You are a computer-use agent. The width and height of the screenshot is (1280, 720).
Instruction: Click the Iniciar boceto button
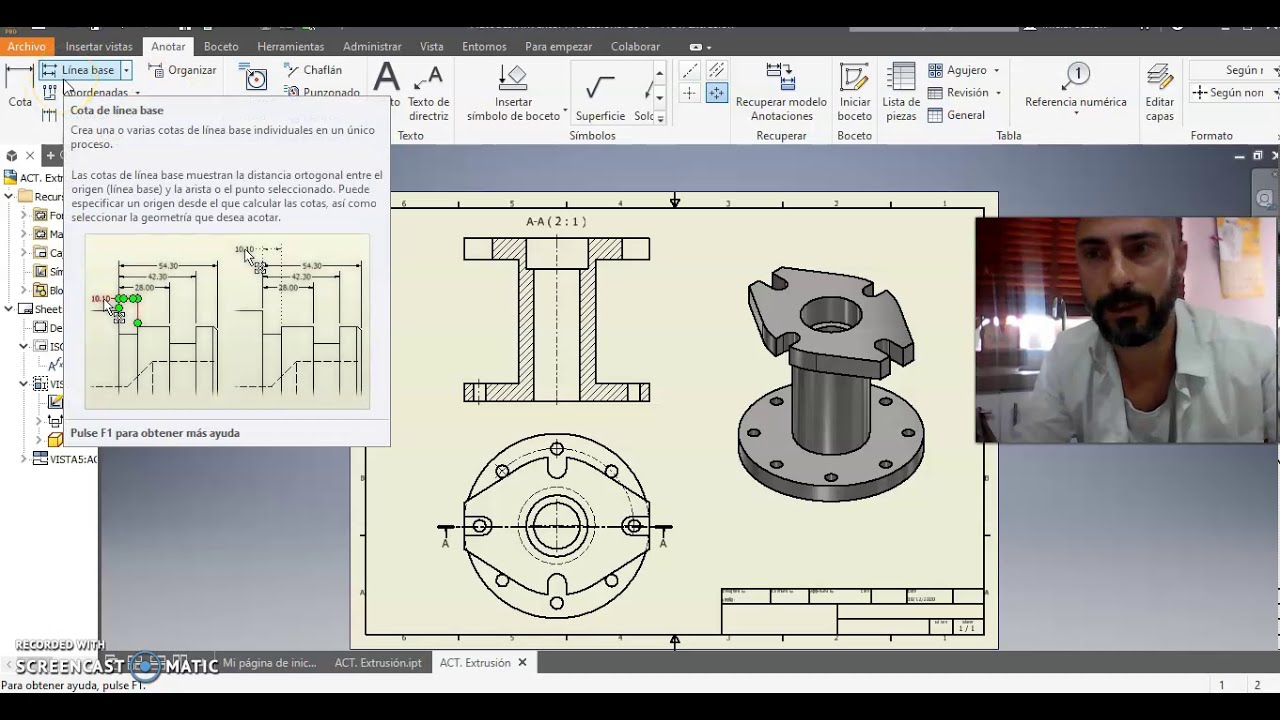(854, 92)
